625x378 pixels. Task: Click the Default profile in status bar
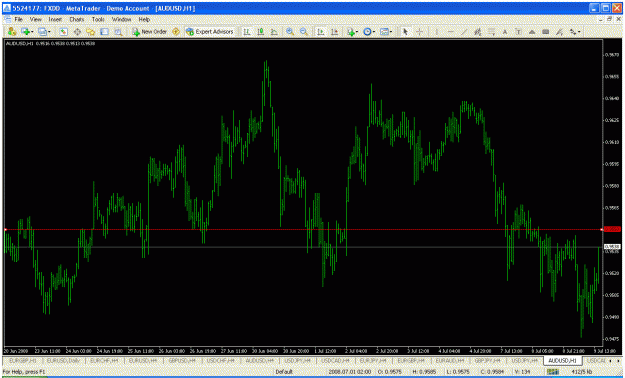tap(284, 372)
